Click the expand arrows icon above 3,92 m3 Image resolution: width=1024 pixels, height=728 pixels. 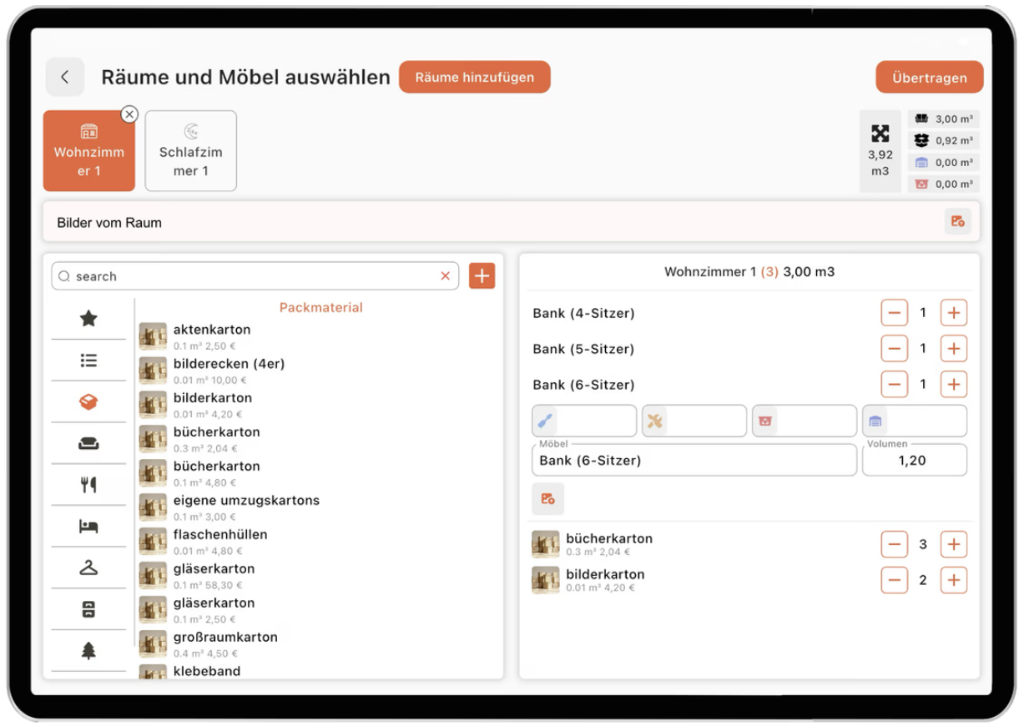pyautogui.click(x=880, y=132)
